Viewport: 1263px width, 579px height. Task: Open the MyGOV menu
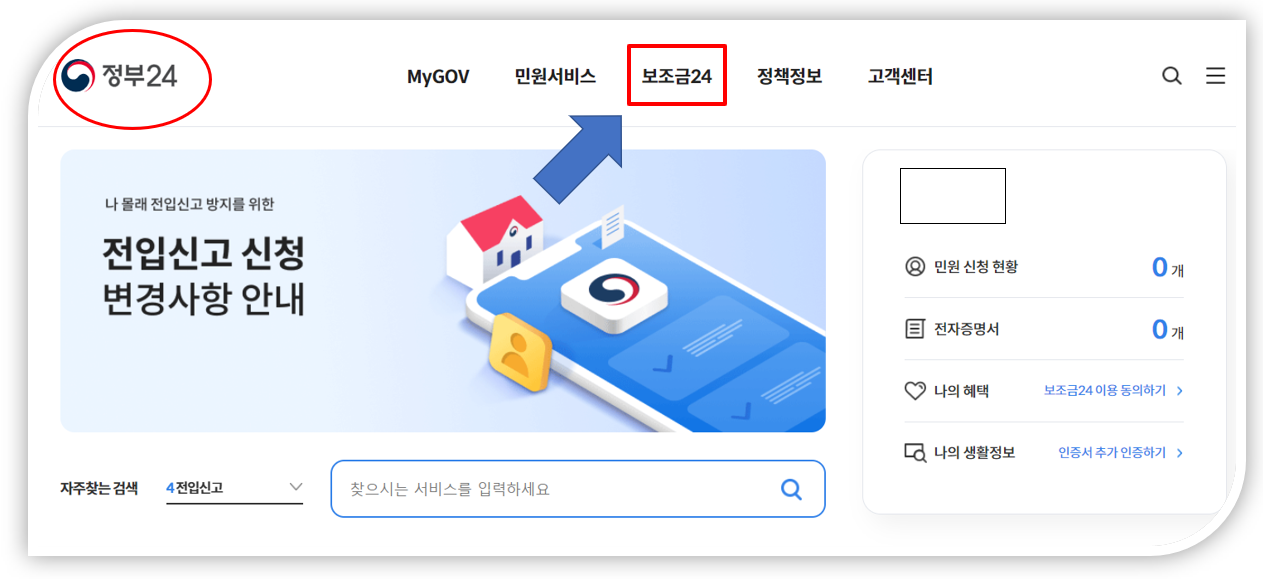click(x=438, y=76)
